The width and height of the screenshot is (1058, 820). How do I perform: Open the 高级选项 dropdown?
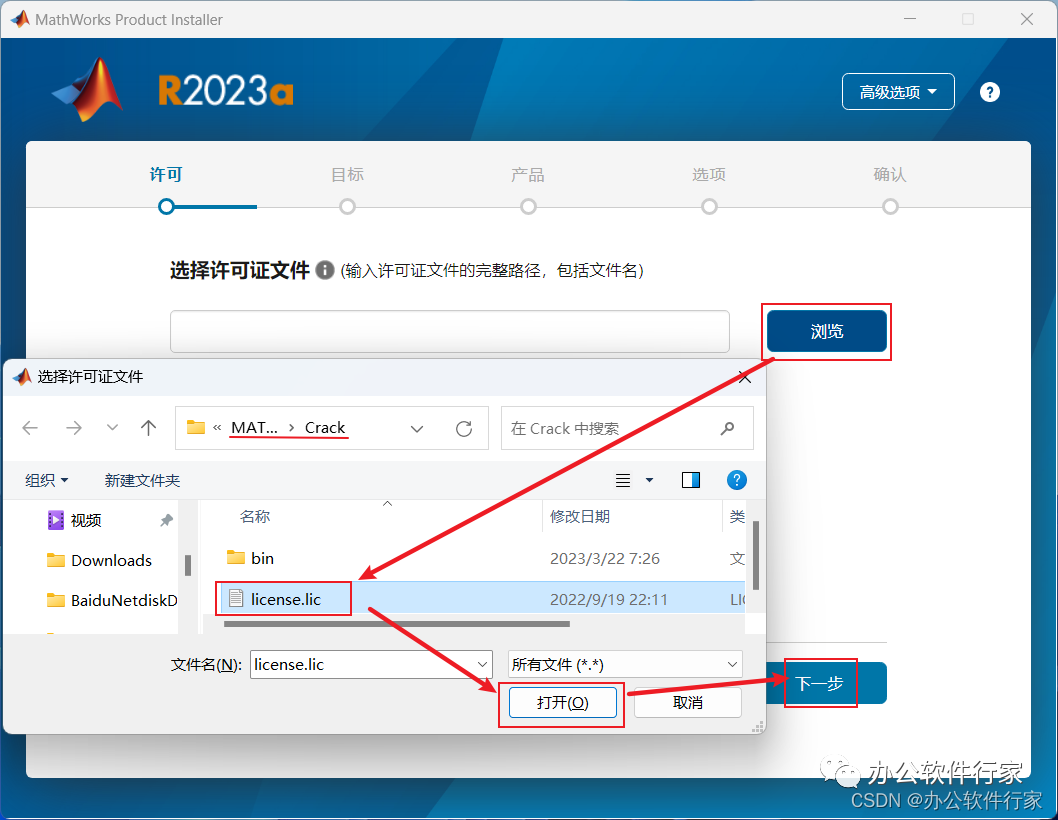point(898,92)
